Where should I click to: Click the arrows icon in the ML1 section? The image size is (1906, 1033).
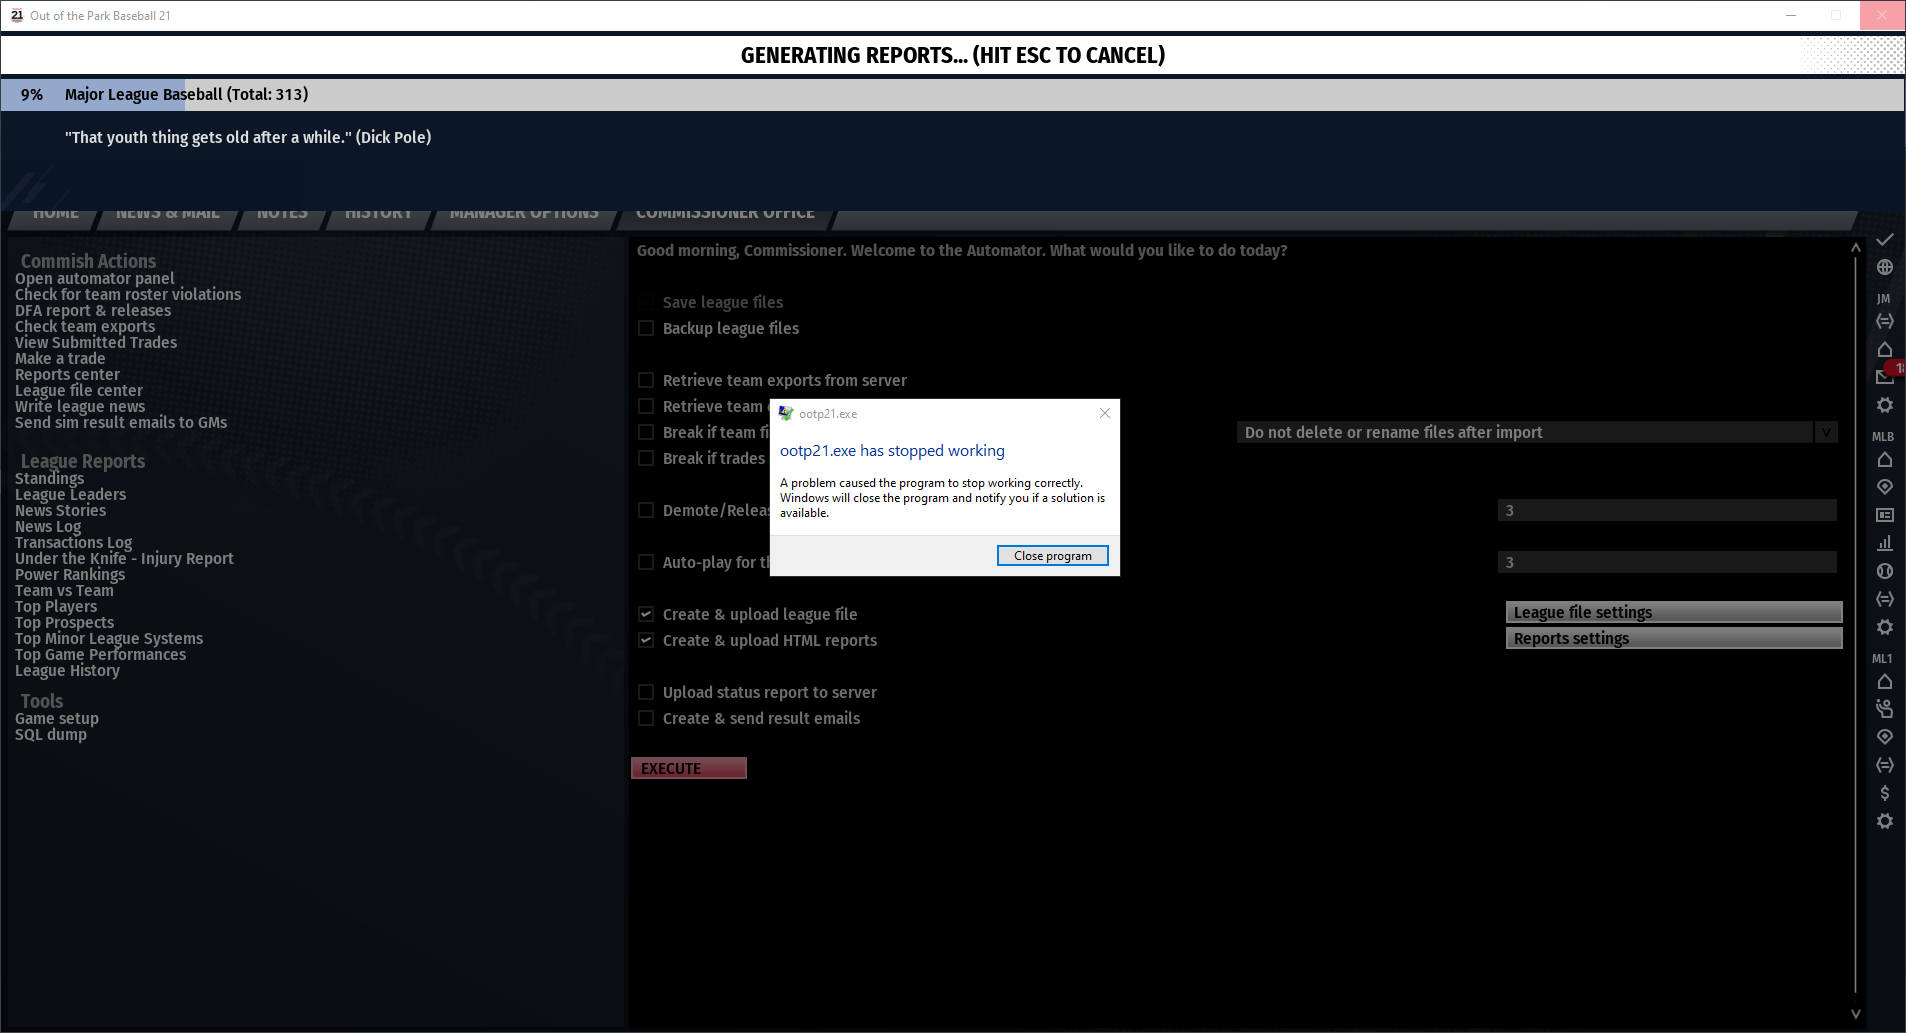coord(1884,765)
